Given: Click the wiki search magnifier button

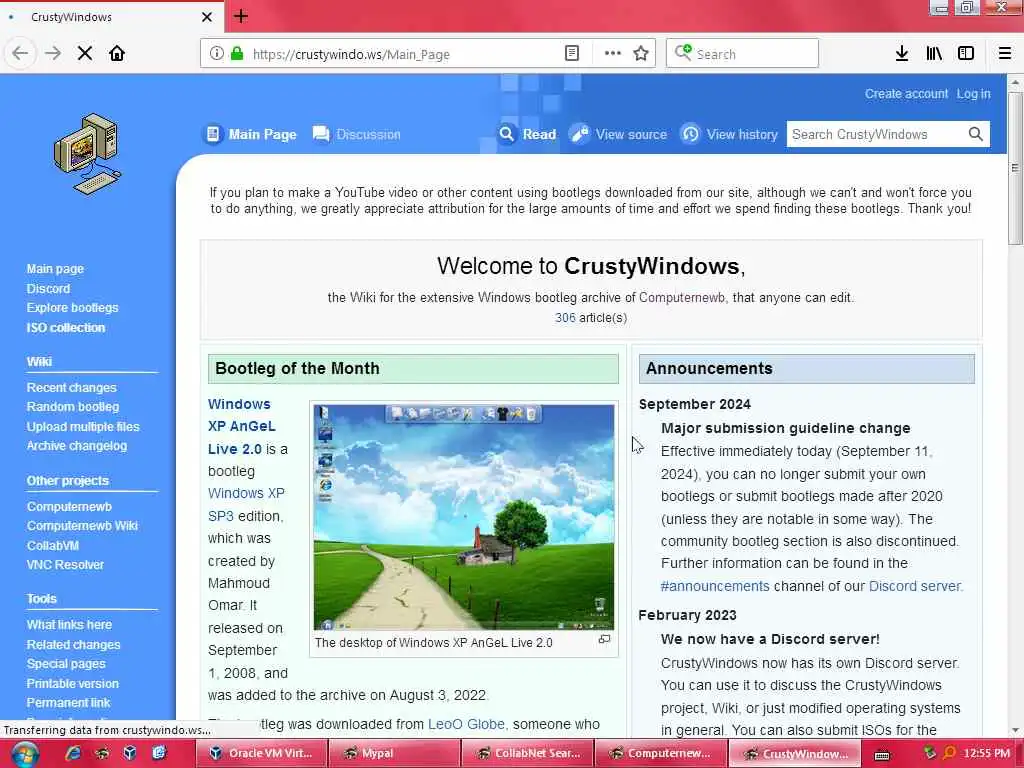Looking at the screenshot, I should tap(975, 135).
